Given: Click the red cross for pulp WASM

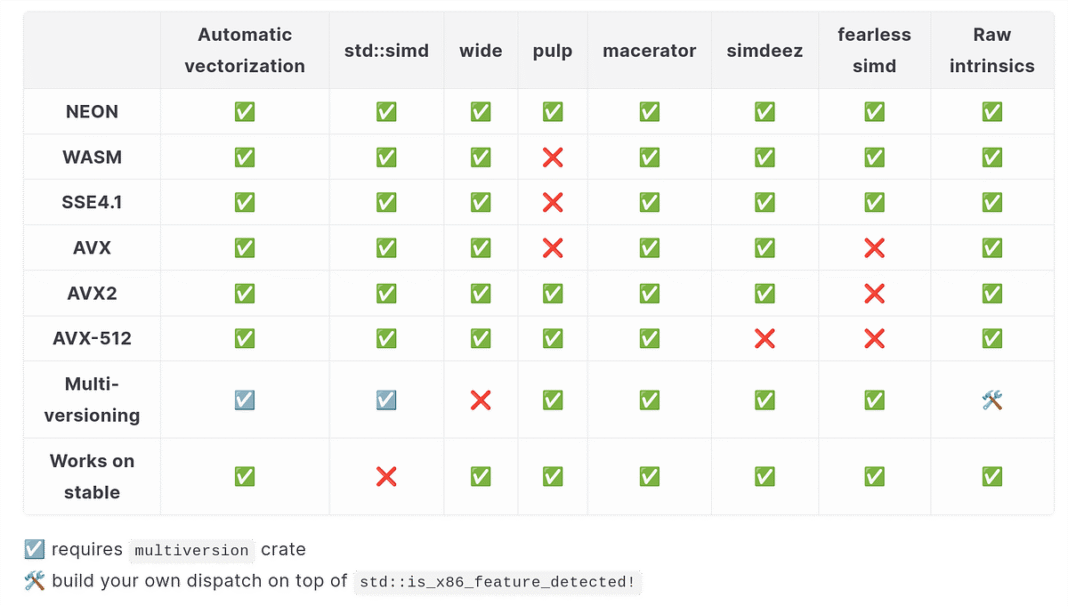Looking at the screenshot, I should tap(552, 157).
